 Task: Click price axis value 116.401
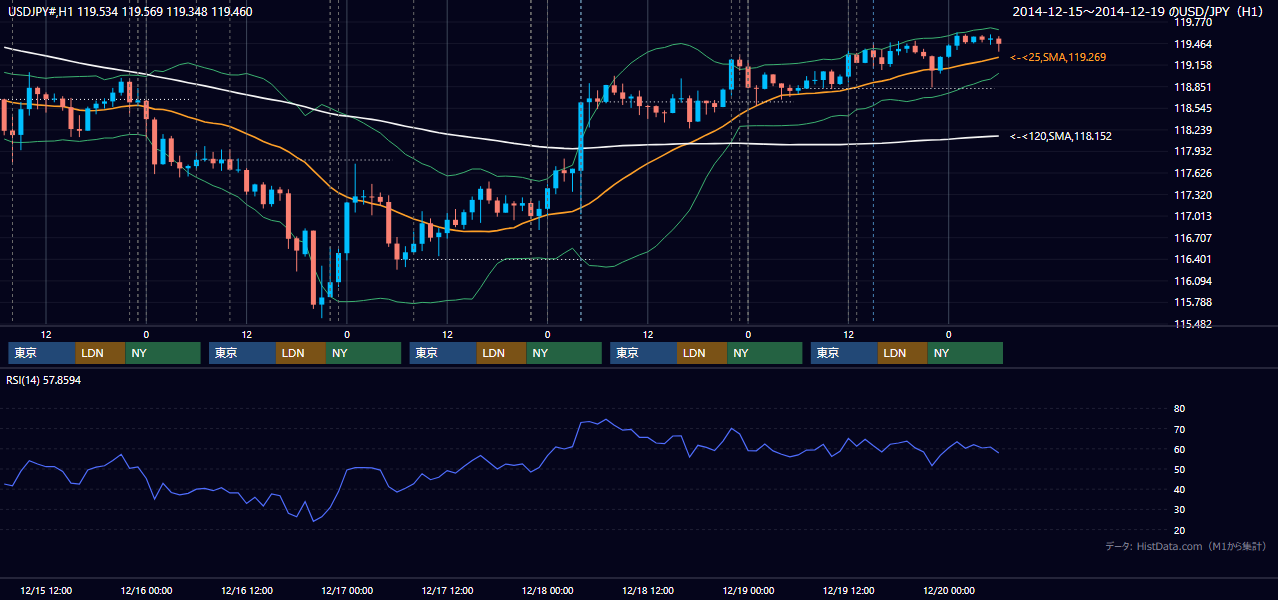coord(1193,260)
